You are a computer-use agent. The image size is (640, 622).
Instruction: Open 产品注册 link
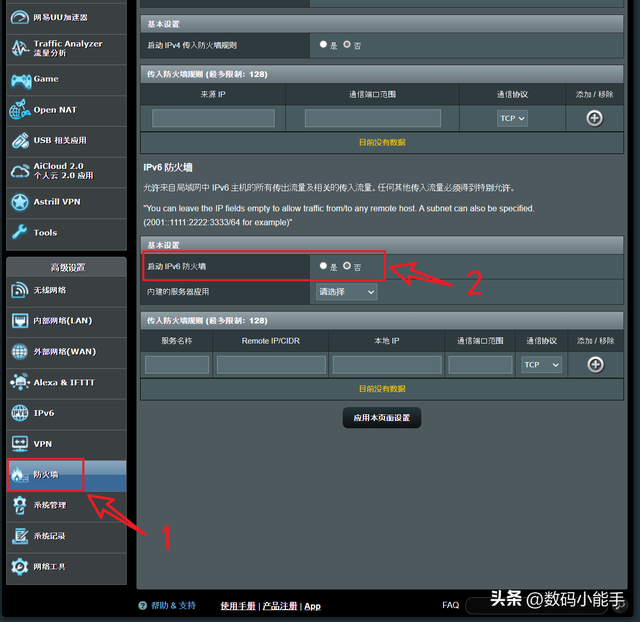pos(280,606)
